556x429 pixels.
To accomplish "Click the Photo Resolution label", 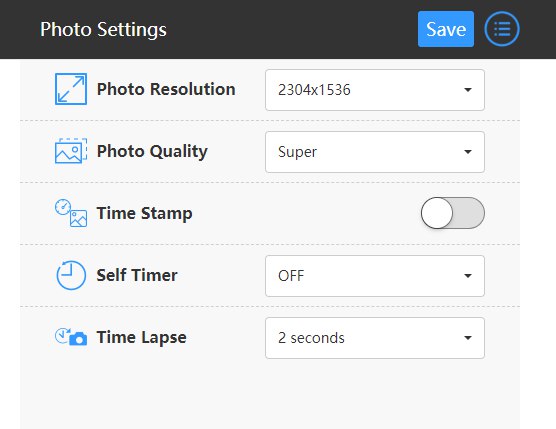I will (166, 89).
